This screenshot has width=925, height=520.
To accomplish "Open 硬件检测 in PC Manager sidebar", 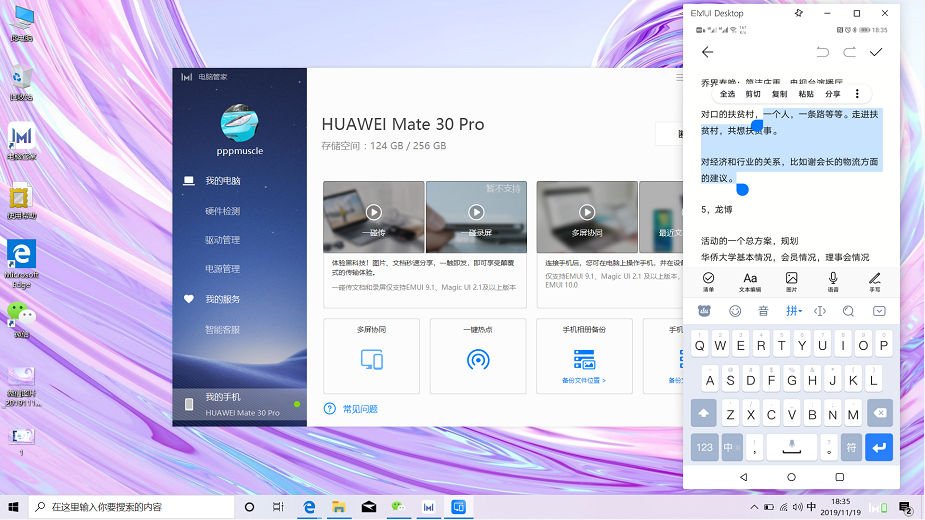I will (222, 211).
